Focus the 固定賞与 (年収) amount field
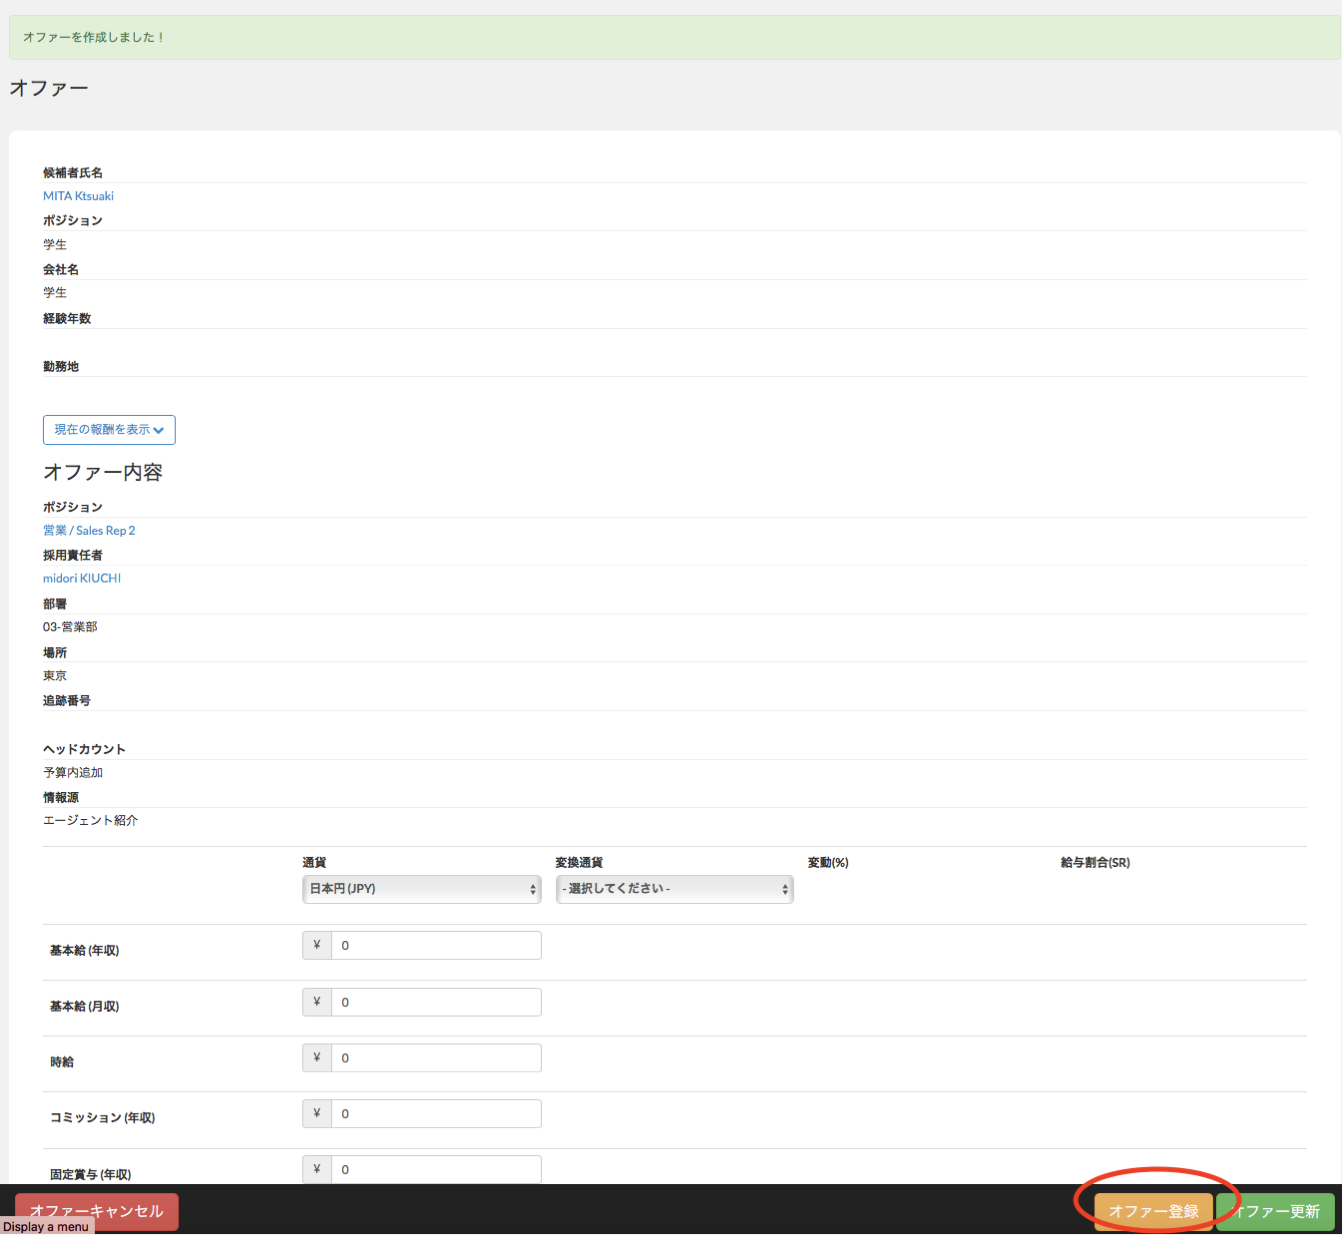Viewport: 1342px width, 1236px height. pyautogui.click(x=436, y=1169)
